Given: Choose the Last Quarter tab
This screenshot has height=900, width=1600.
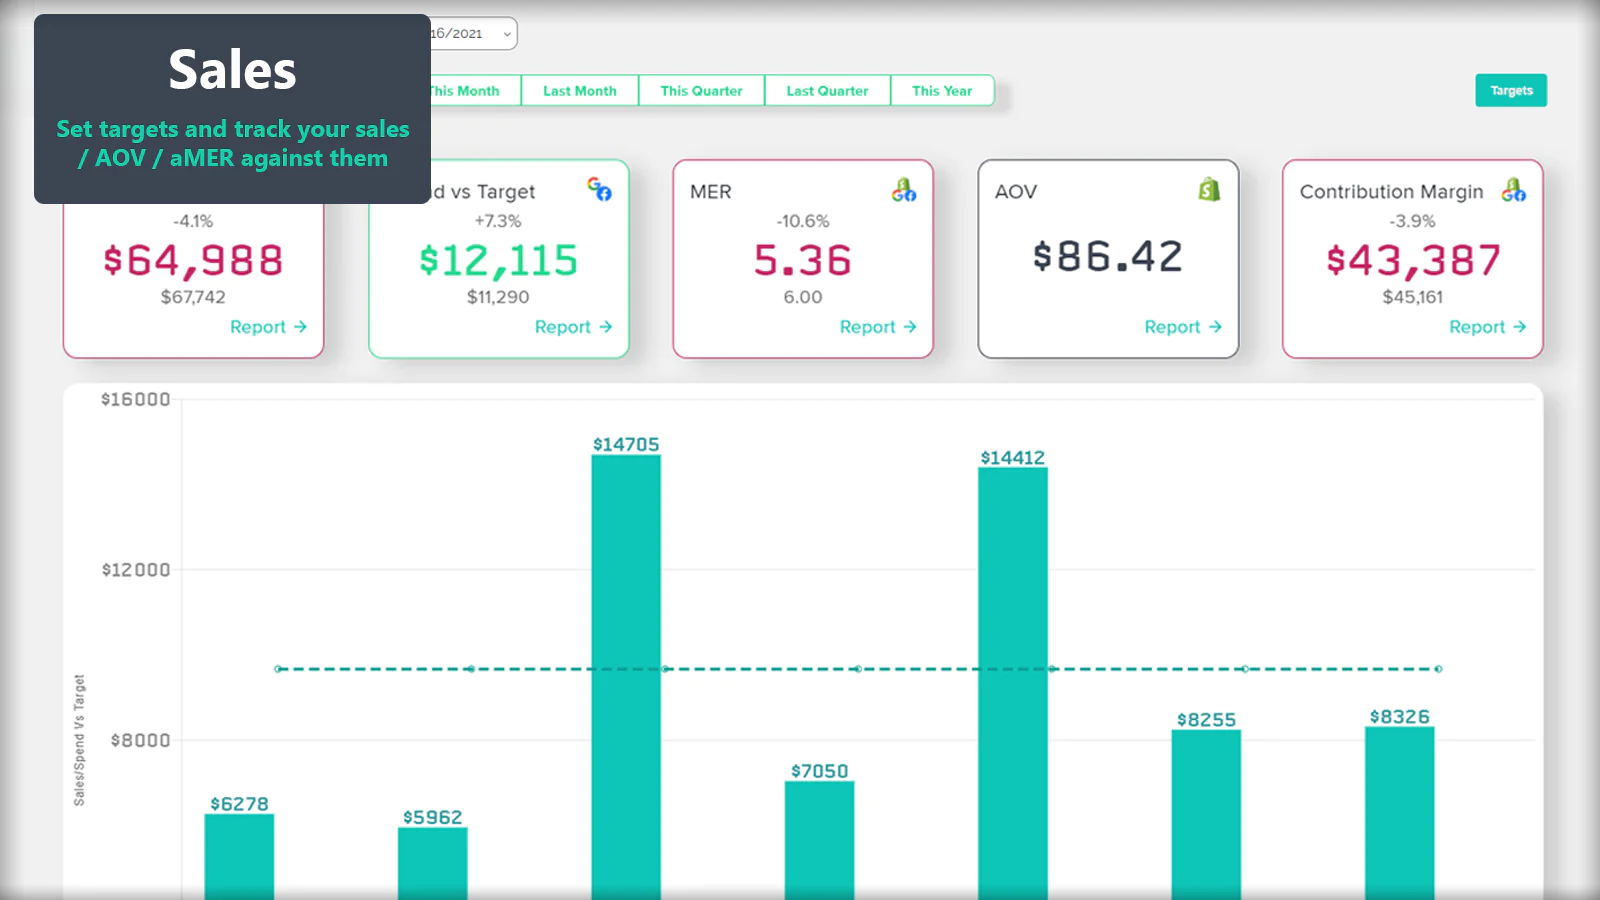Looking at the screenshot, I should pos(827,91).
